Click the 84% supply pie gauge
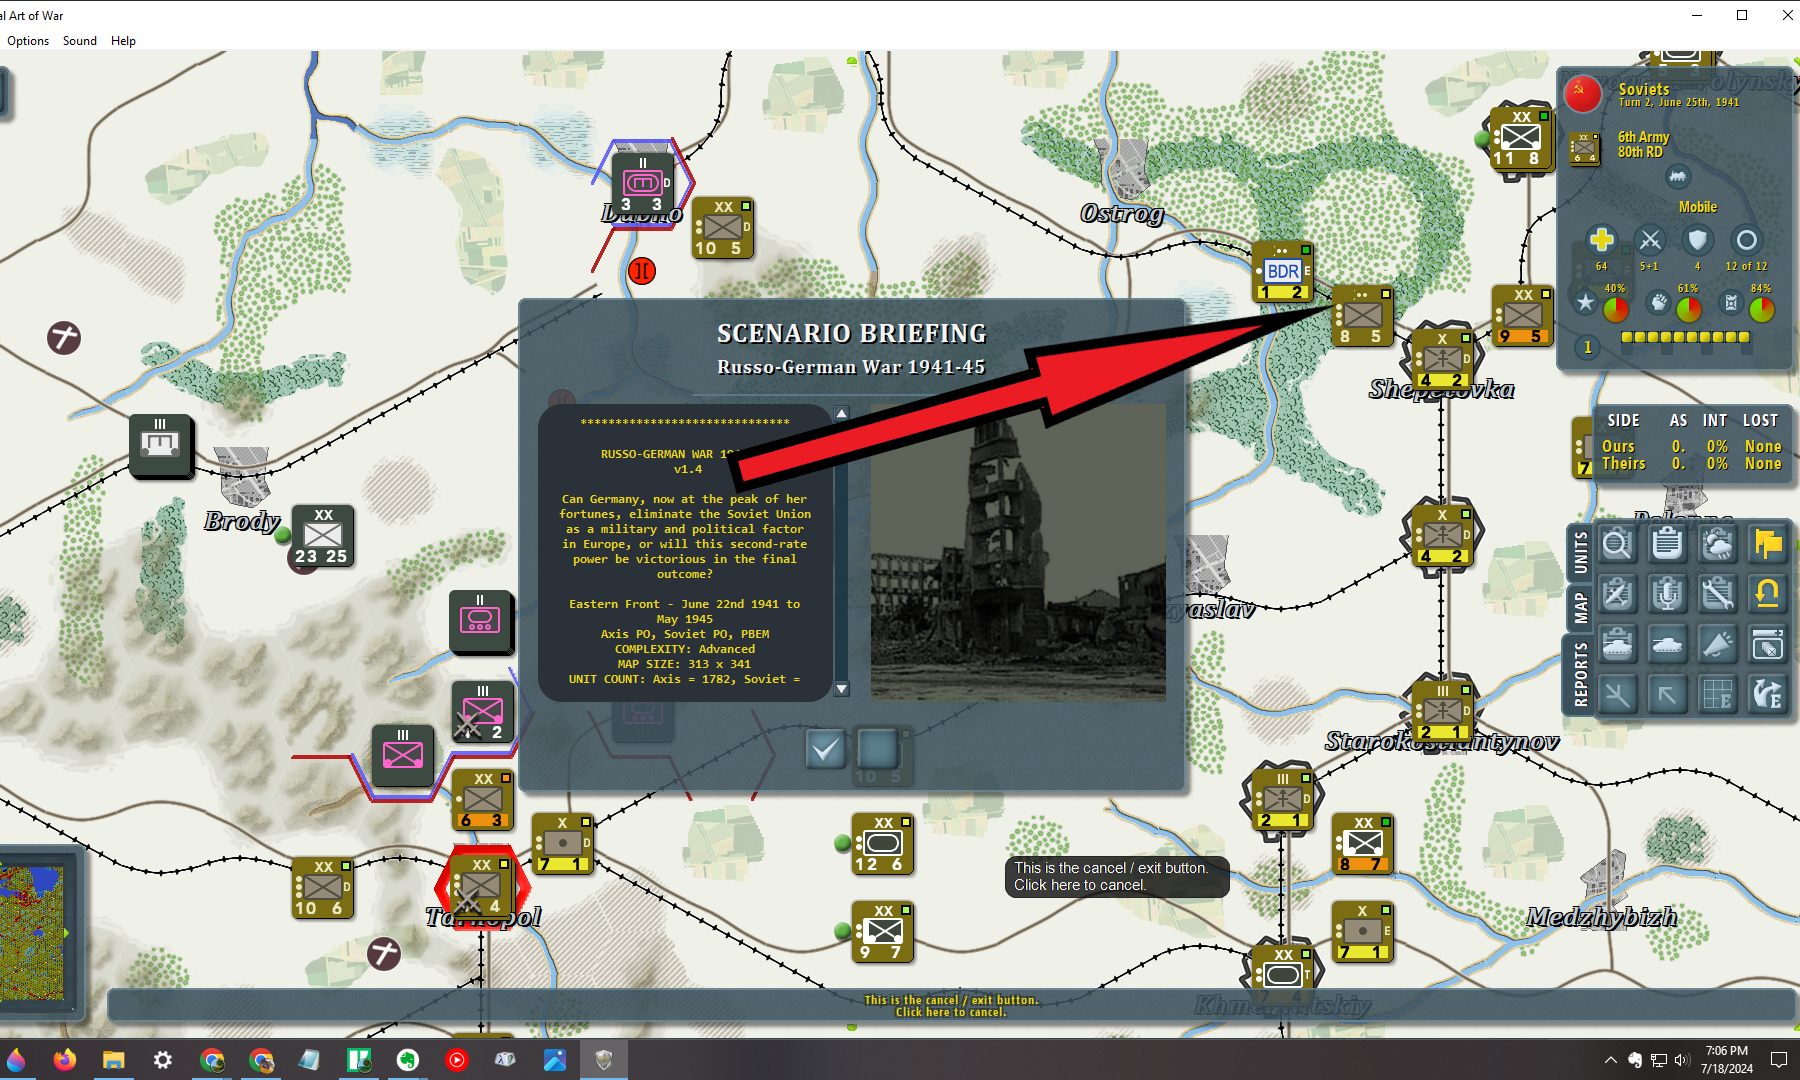Image resolution: width=1800 pixels, height=1080 pixels. 1762,309
